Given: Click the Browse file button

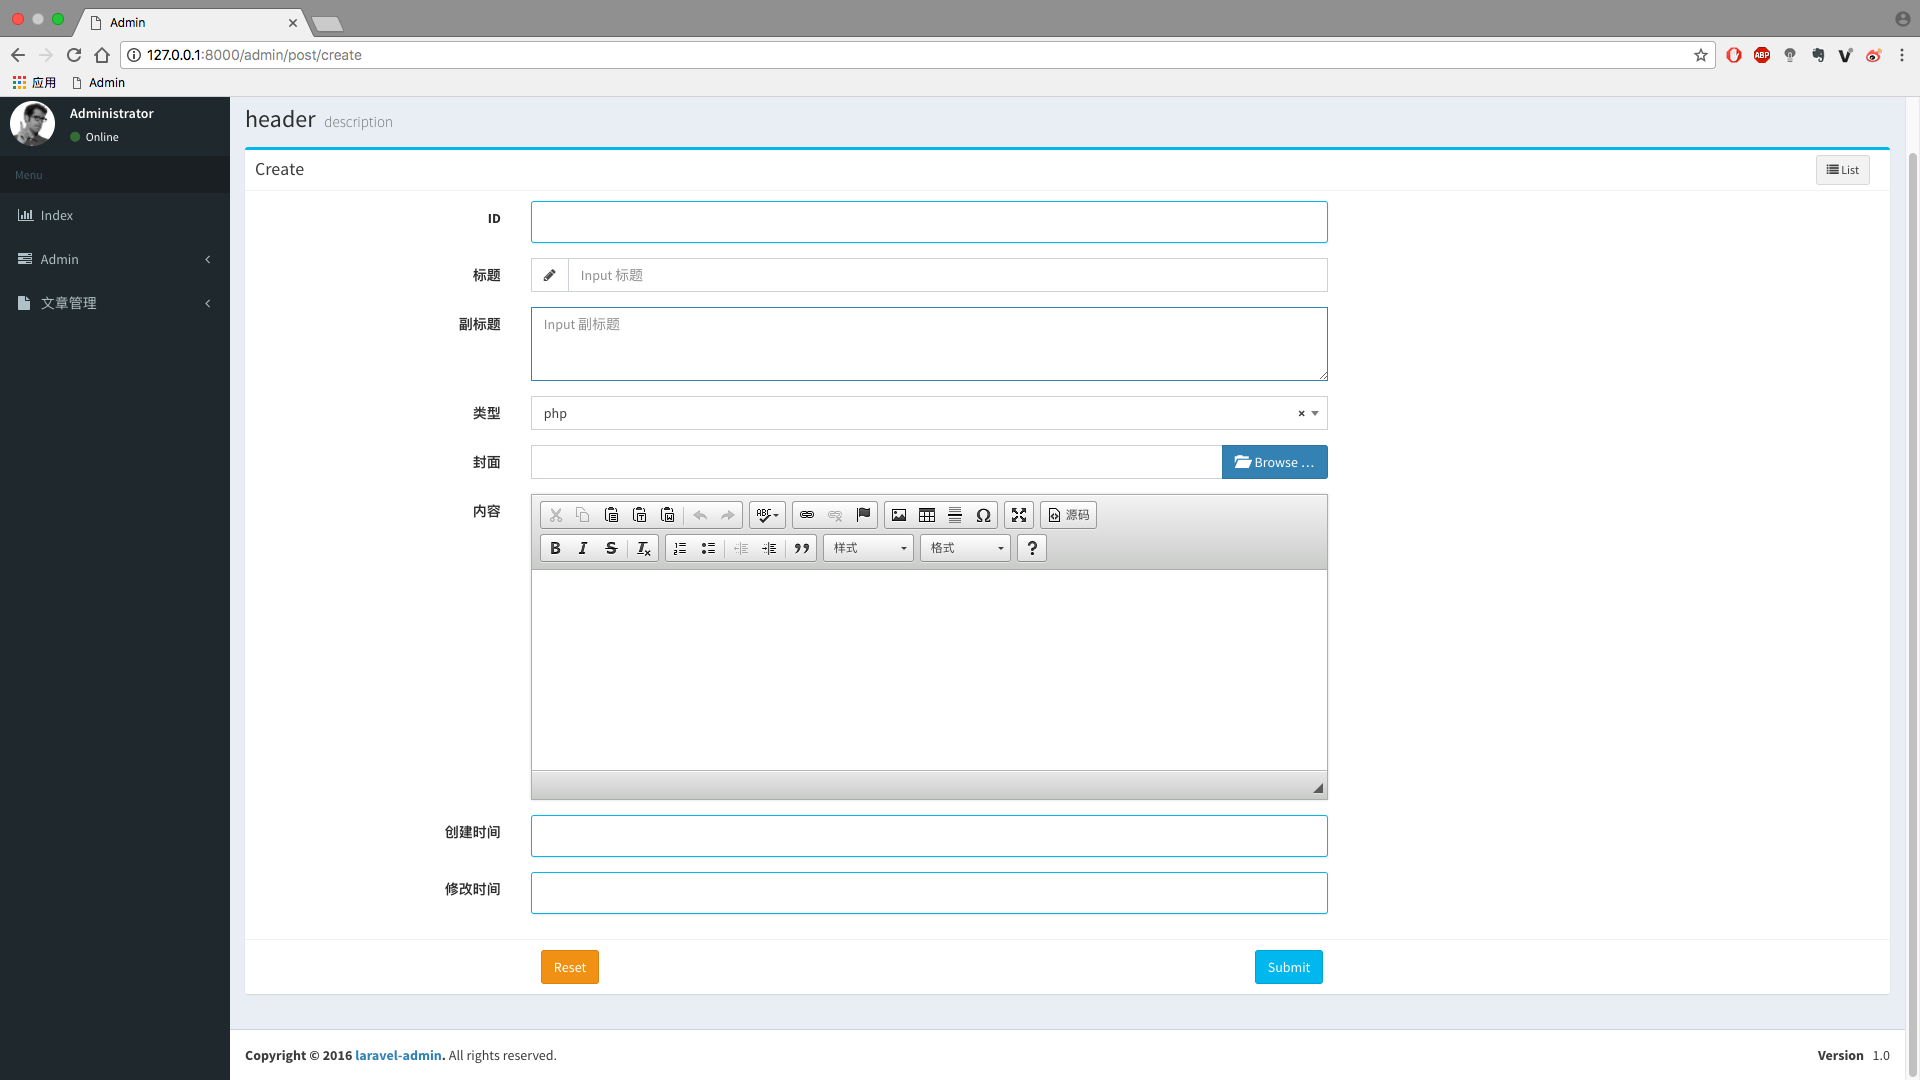Looking at the screenshot, I should (x=1274, y=462).
